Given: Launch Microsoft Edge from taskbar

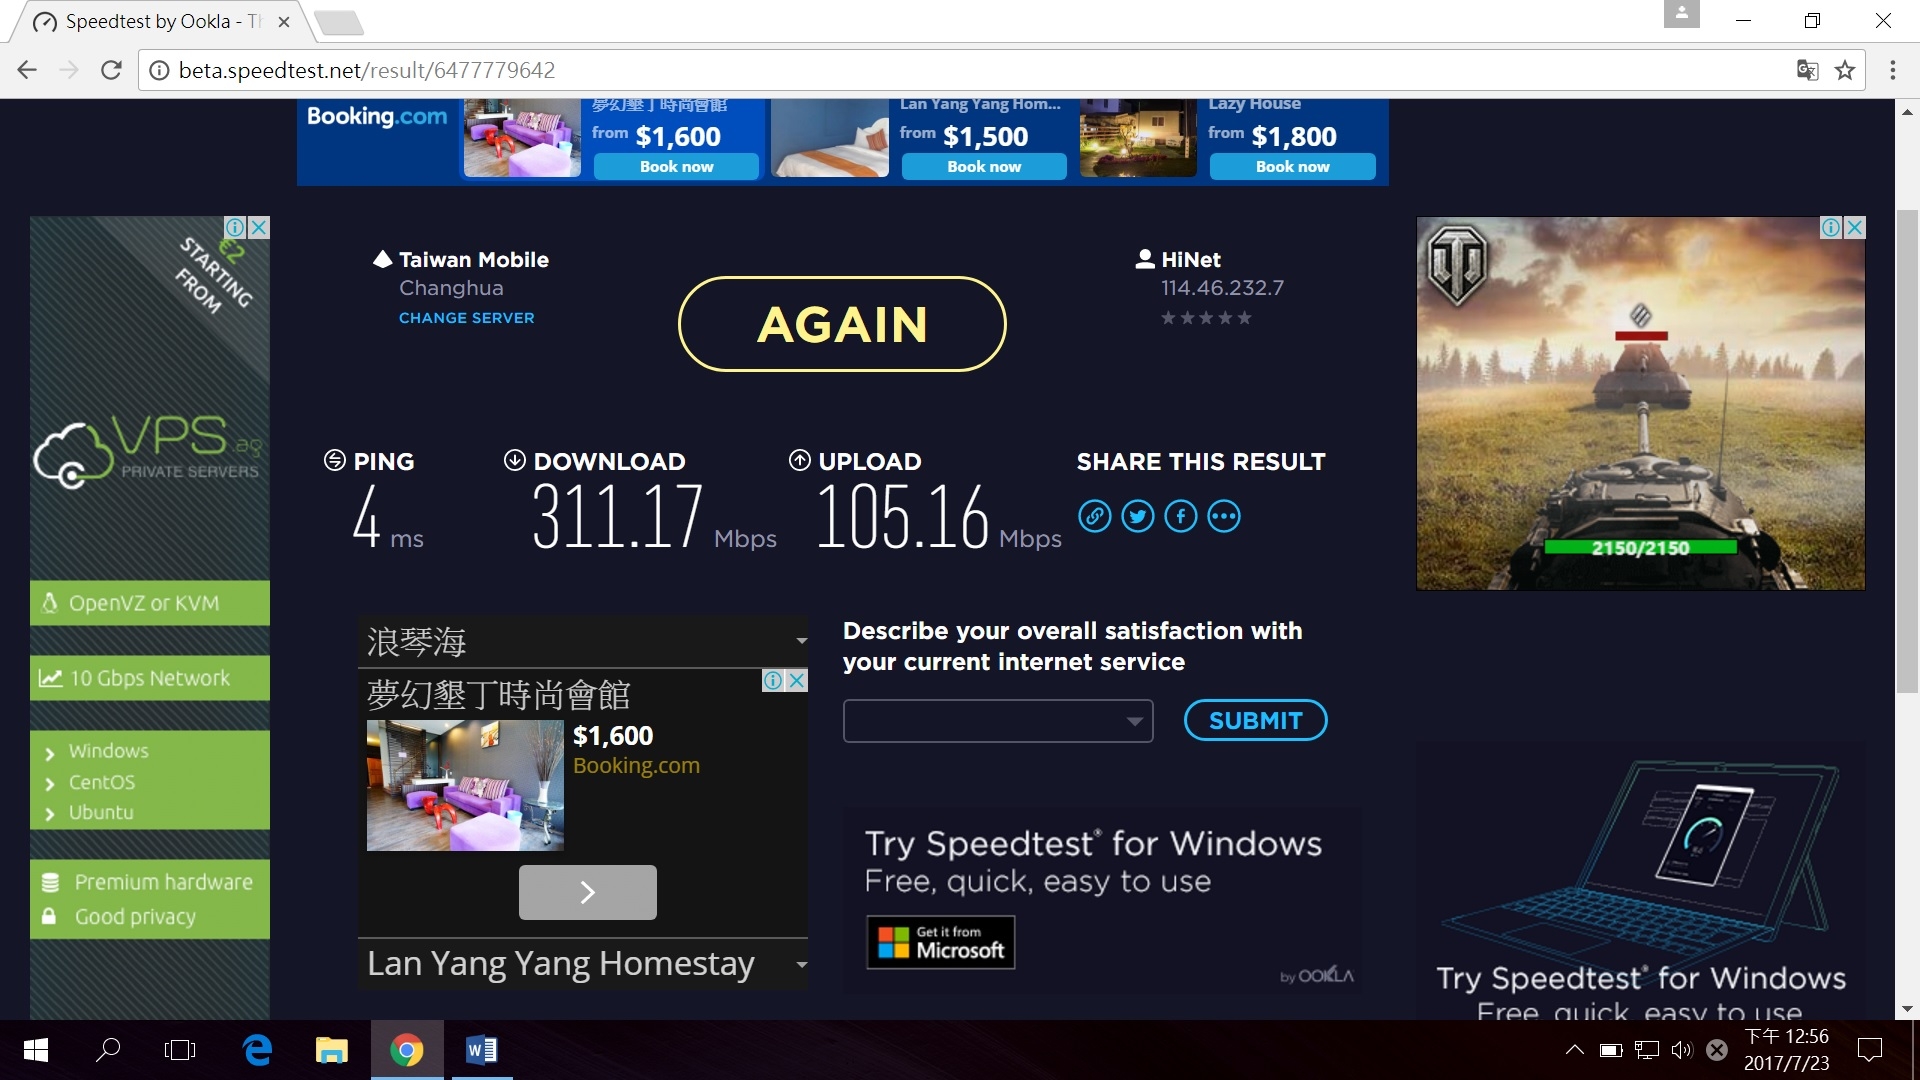Looking at the screenshot, I should tap(258, 1050).
